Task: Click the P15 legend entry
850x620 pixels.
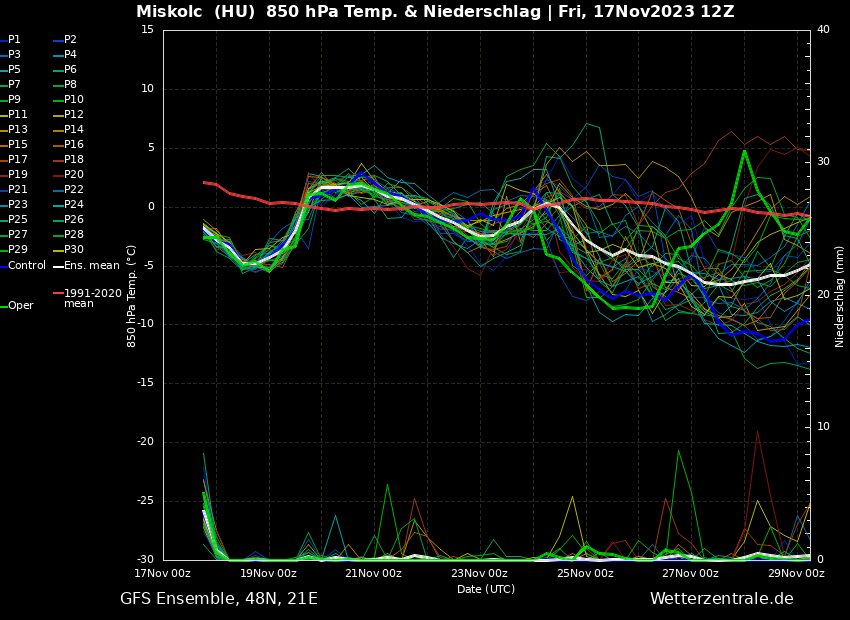Action: tap(17, 145)
